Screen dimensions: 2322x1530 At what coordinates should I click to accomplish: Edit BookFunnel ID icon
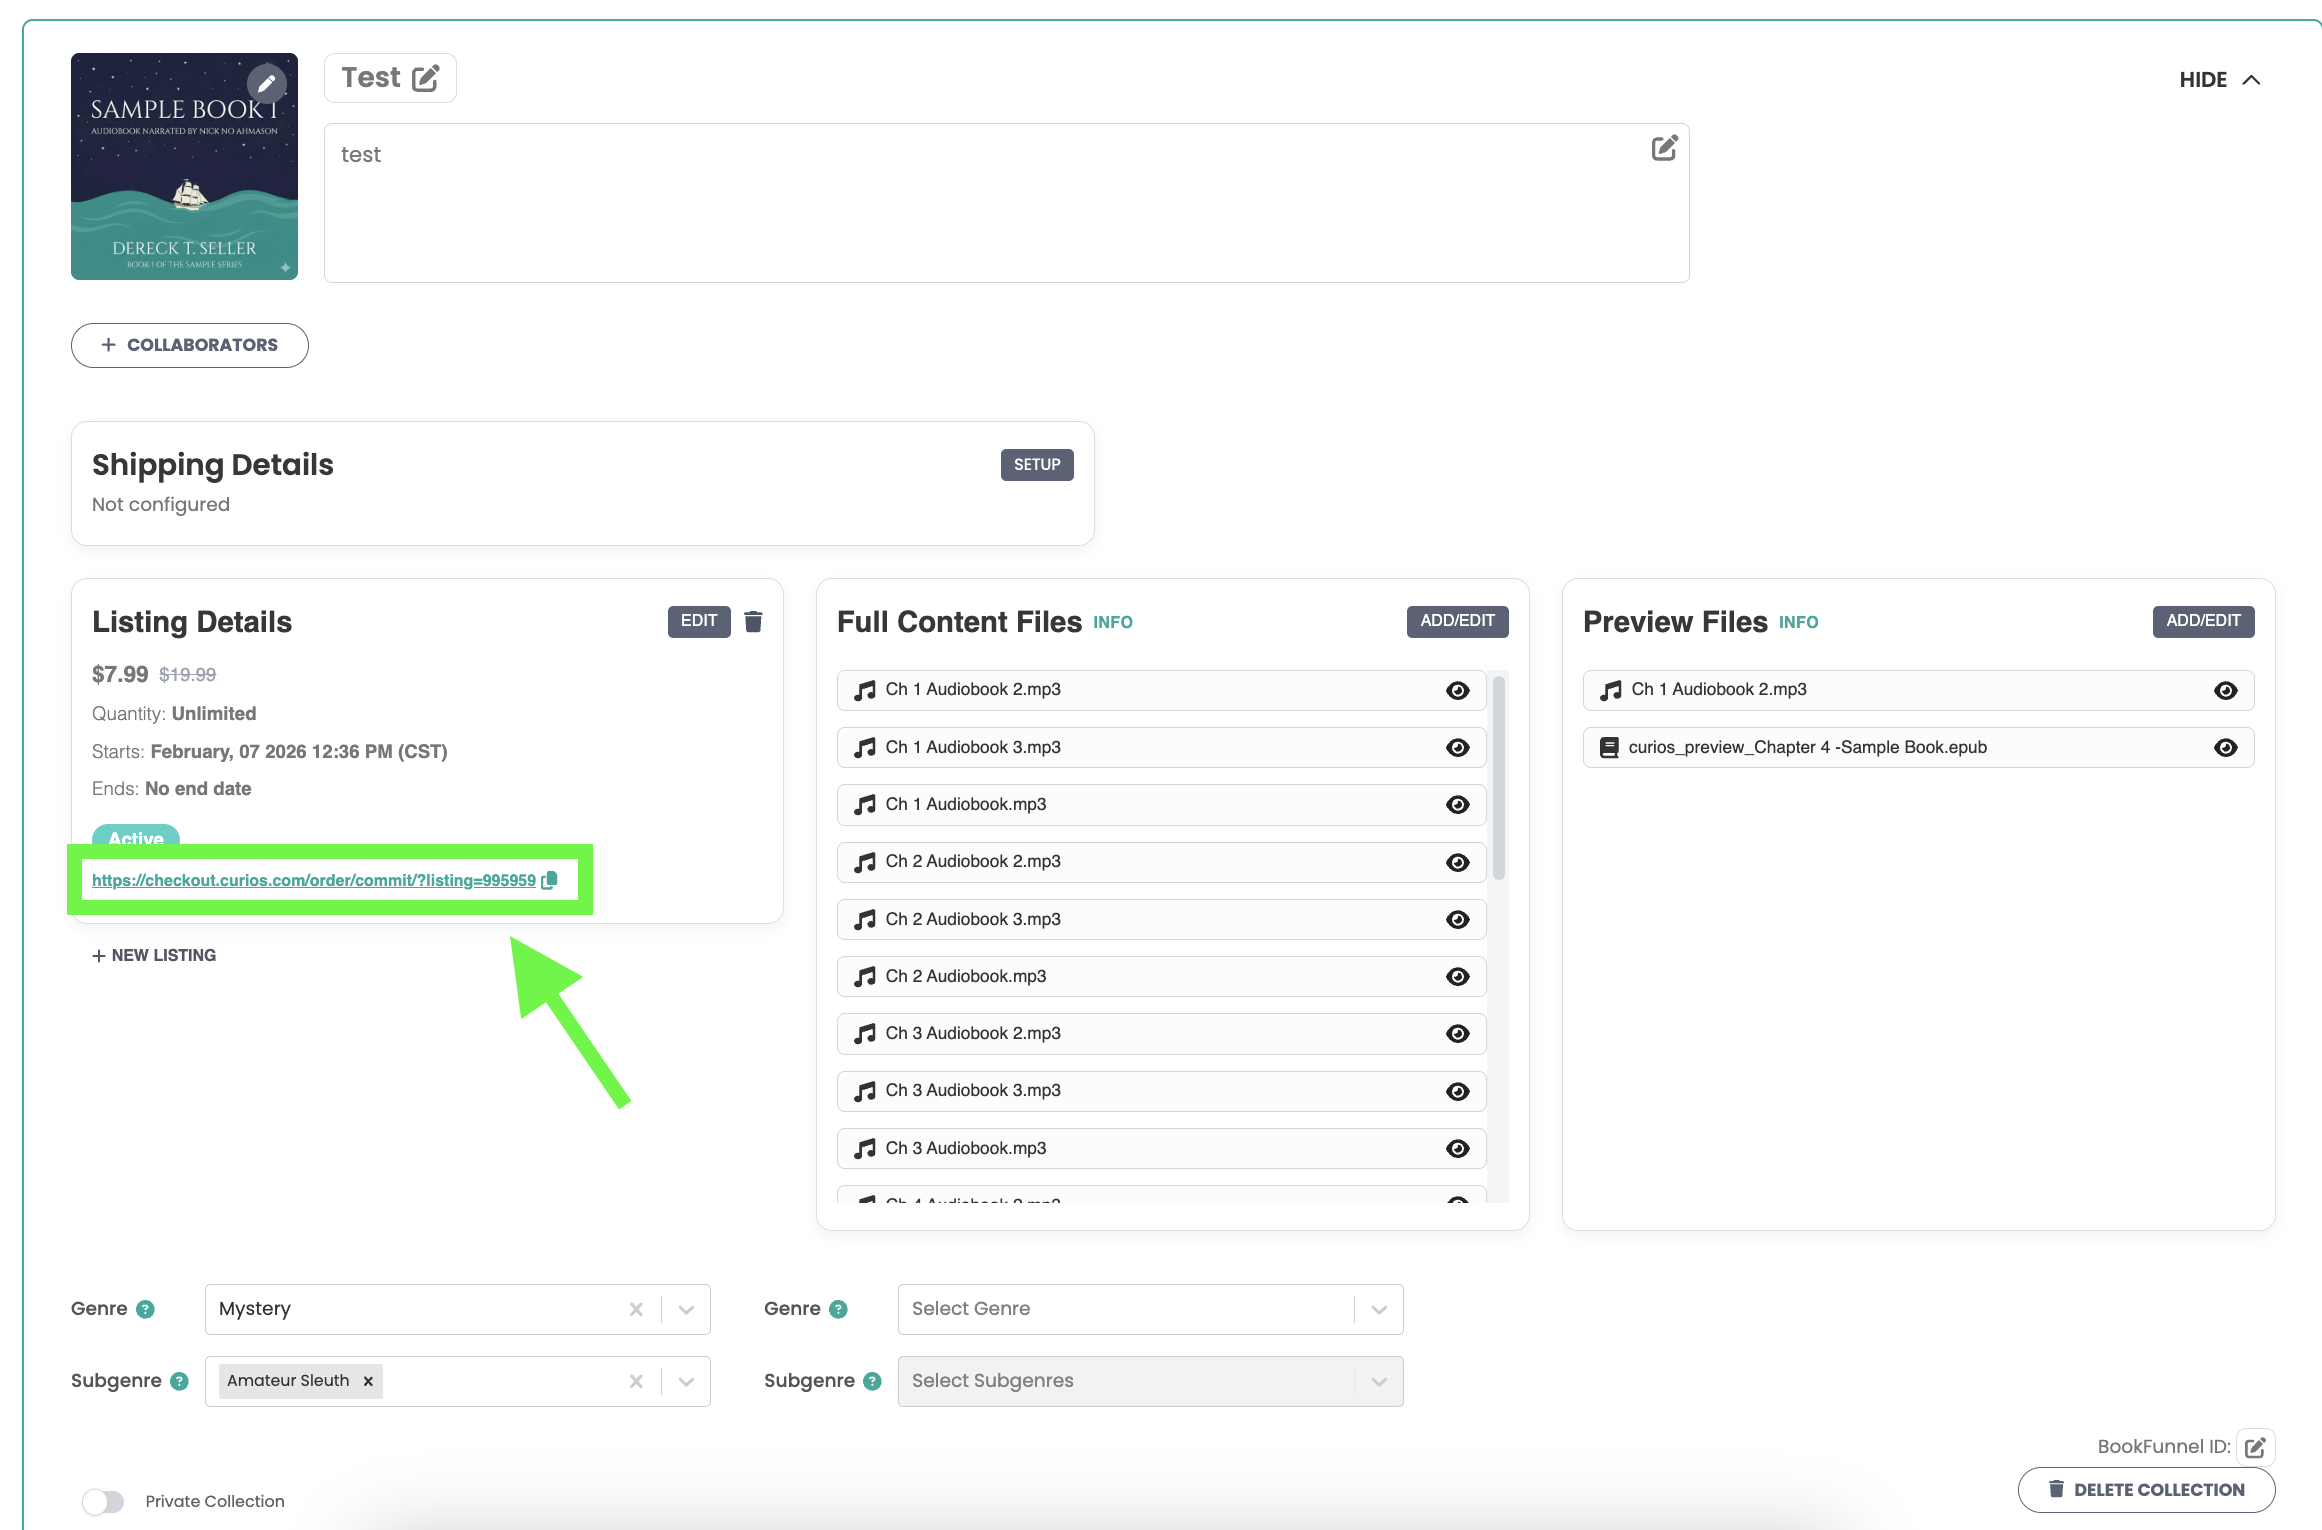tap(2255, 1447)
